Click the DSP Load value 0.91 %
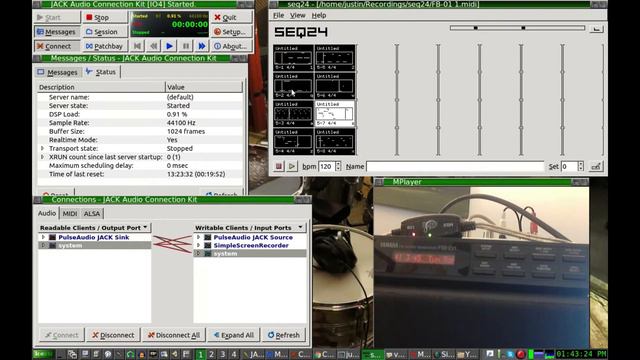Image resolution: width=640 pixels, height=360 pixels. (x=177, y=114)
